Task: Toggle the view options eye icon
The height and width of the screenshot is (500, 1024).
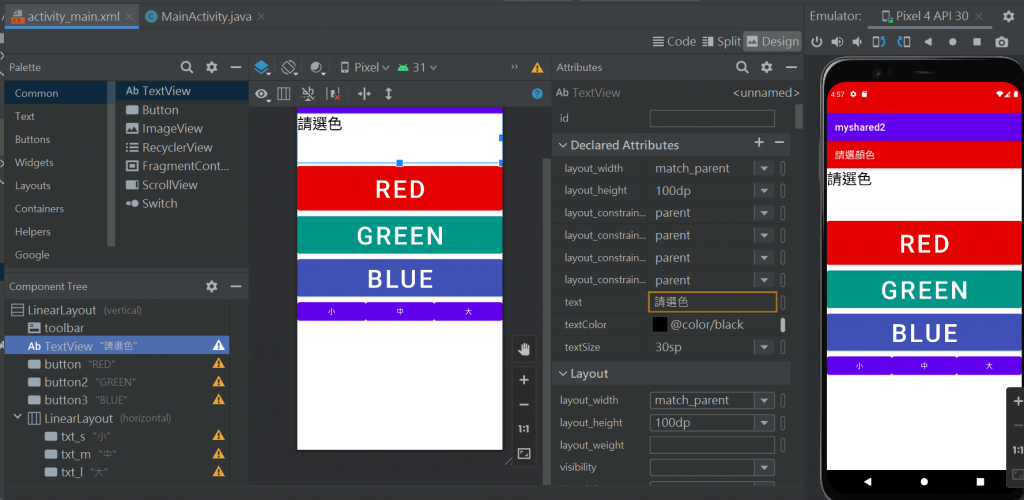Action: click(x=262, y=93)
